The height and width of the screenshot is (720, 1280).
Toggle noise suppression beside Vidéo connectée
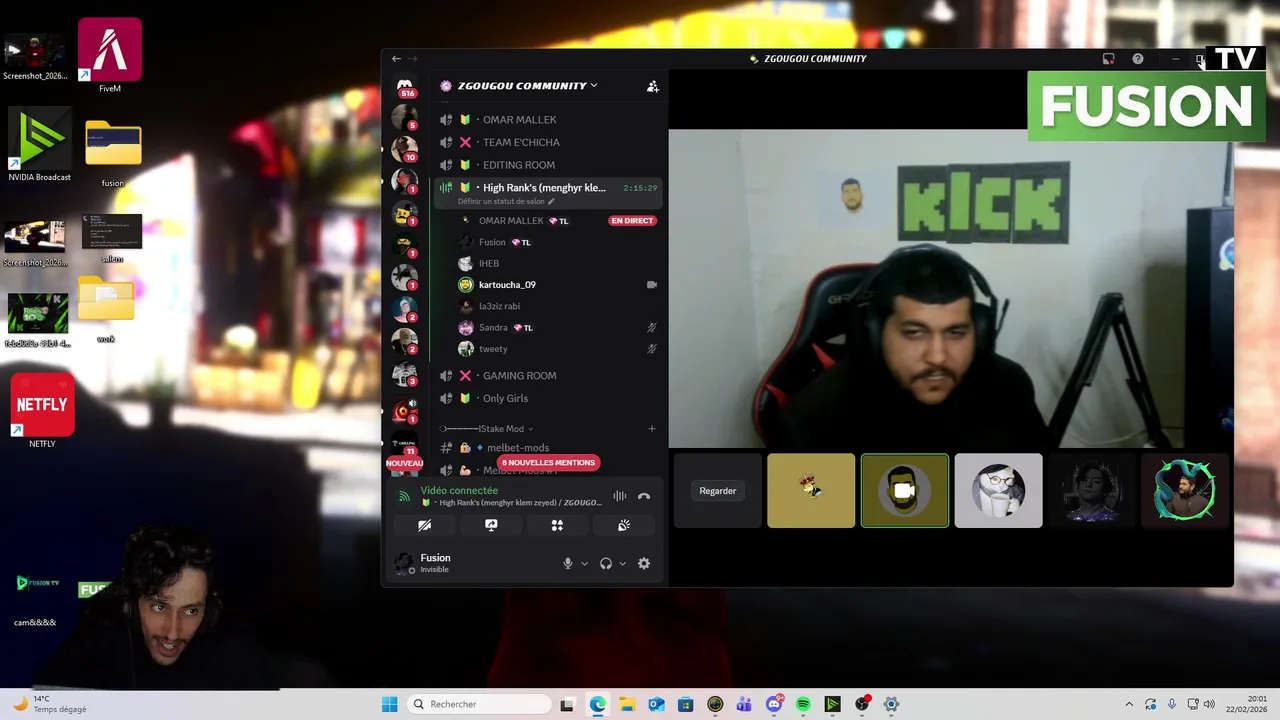[620, 496]
